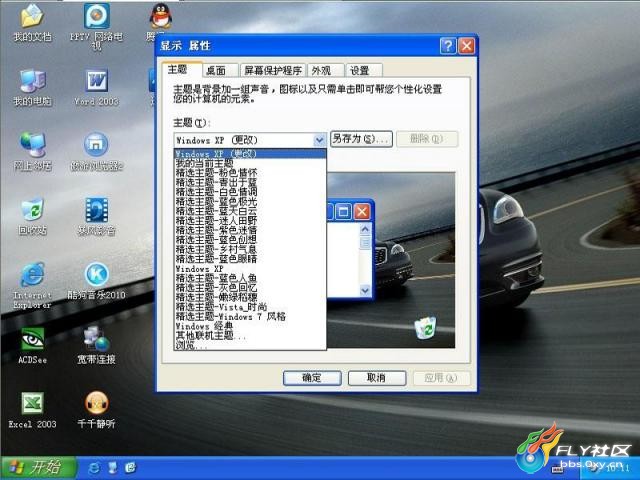
Task: Choose theme 精选主题-蓝色眼睛
Action: coord(250,259)
